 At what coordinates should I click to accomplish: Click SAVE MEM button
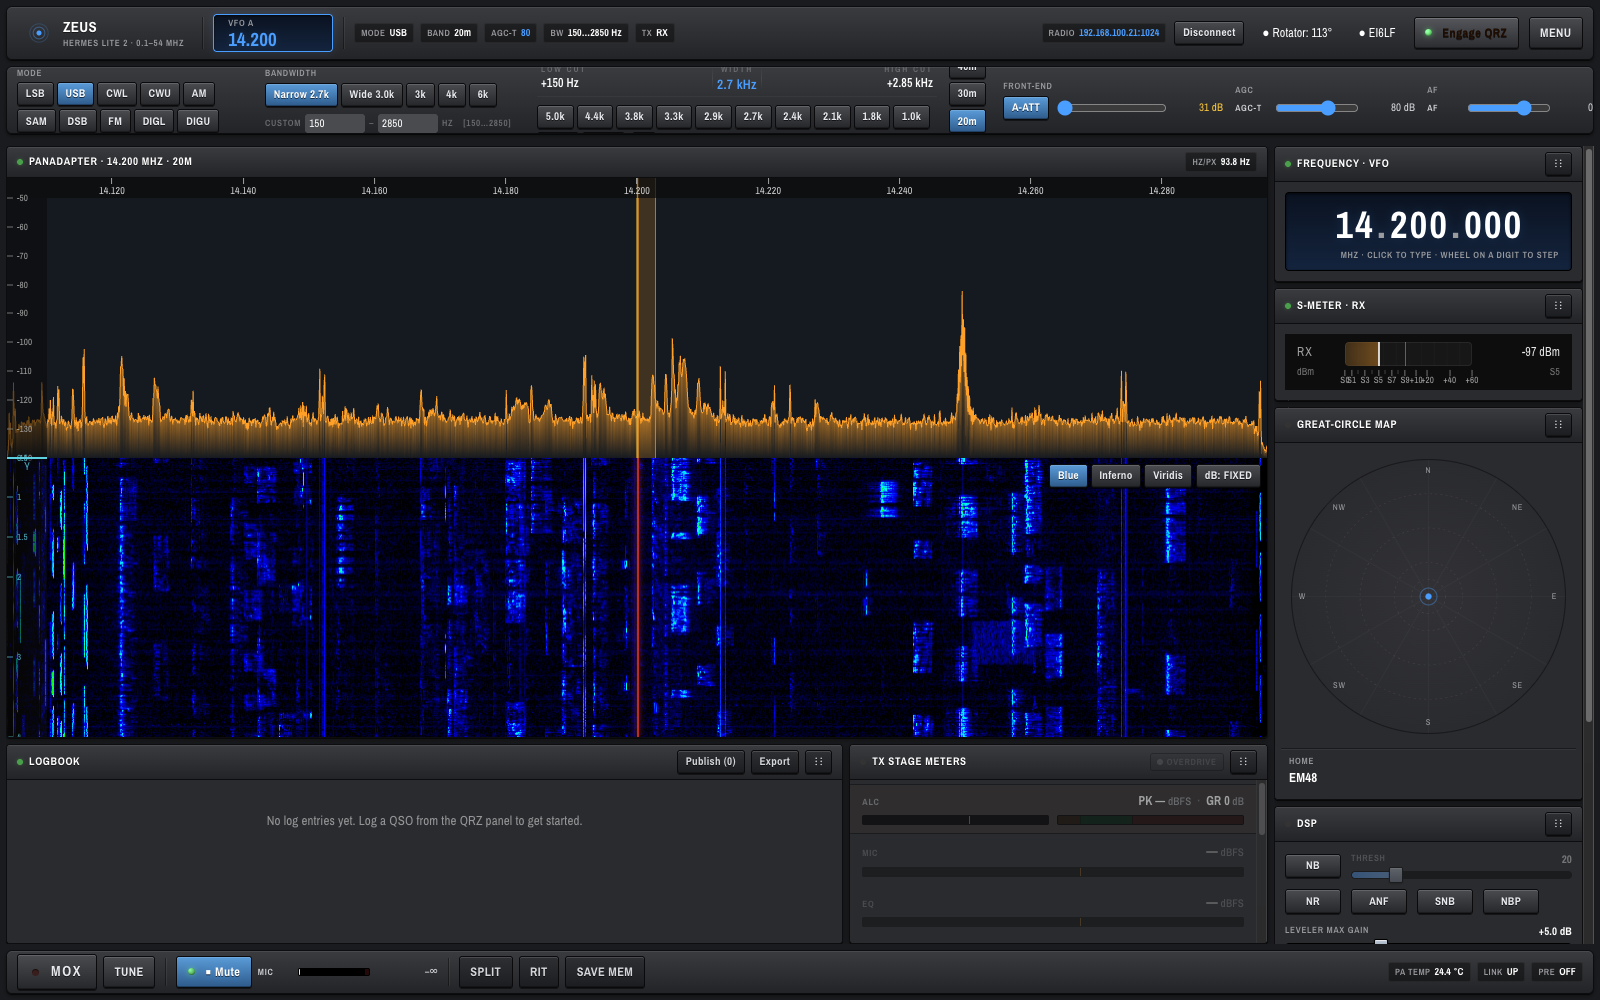coord(604,972)
